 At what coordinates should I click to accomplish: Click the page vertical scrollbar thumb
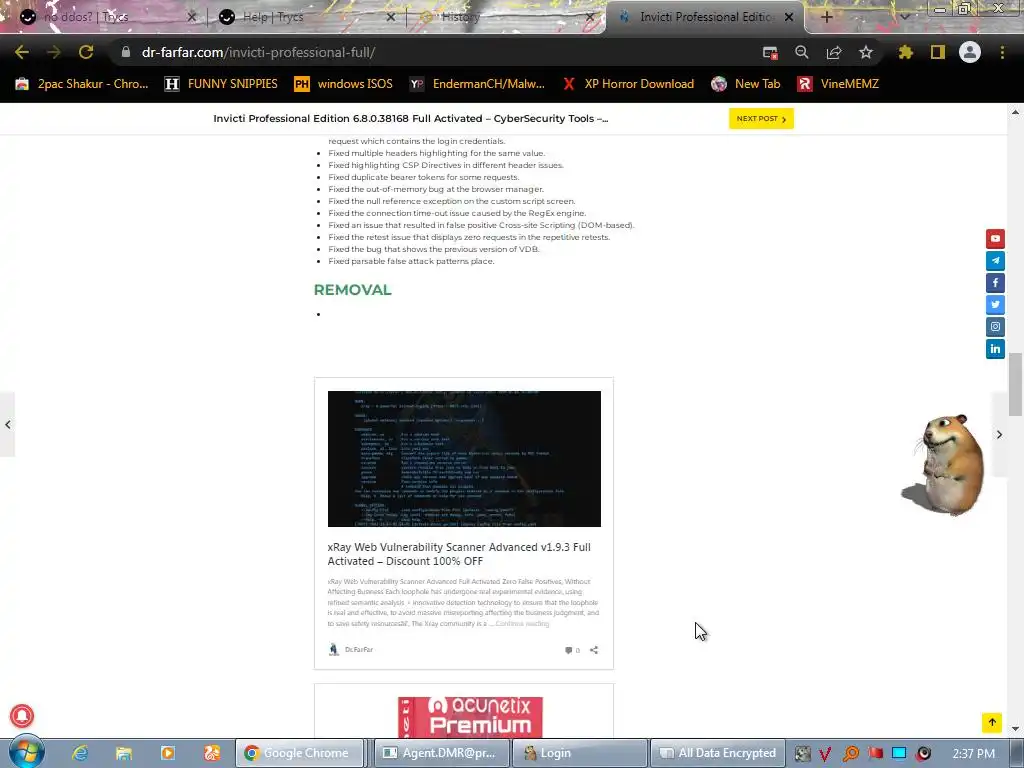pos(1015,384)
